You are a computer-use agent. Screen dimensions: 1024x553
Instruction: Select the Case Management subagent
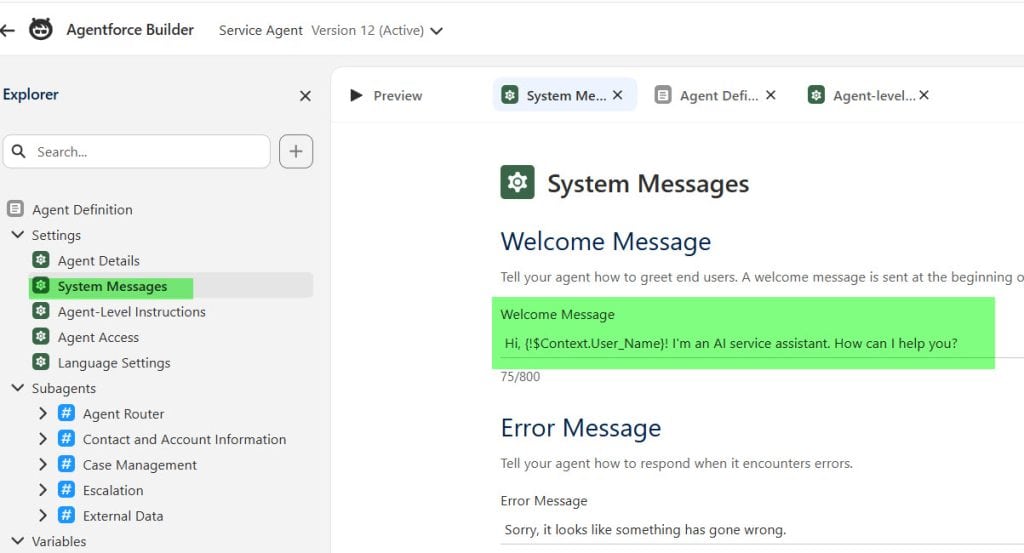coord(140,465)
